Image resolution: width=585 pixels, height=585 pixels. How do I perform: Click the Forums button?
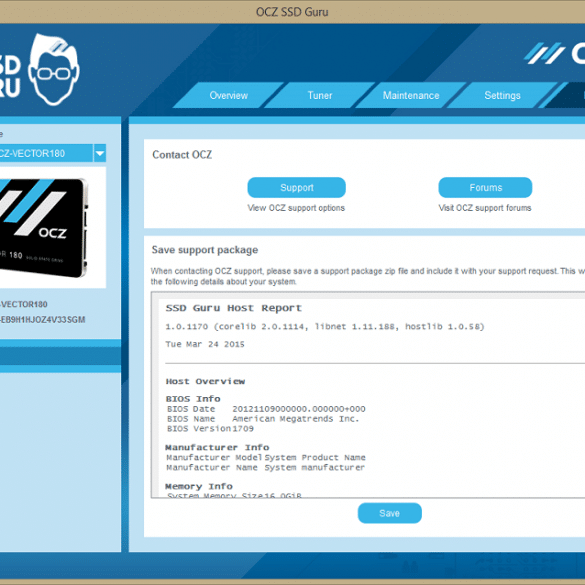click(485, 187)
